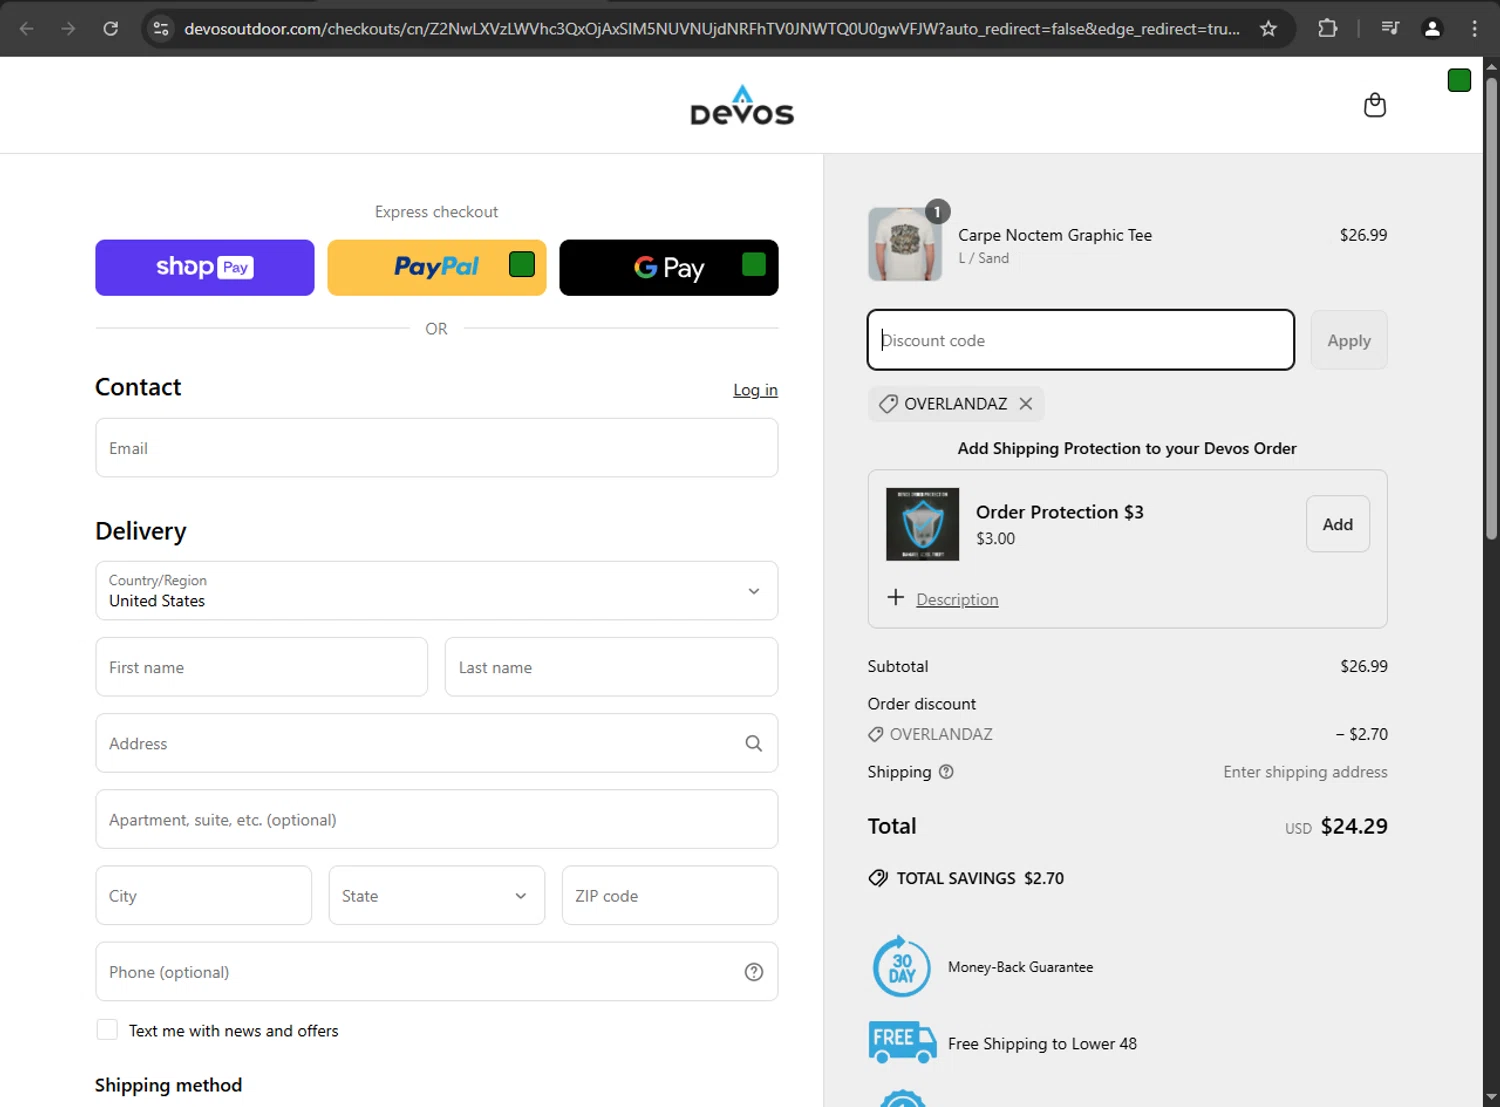Click the Devos logo
This screenshot has width=1500, height=1107.
742,105
